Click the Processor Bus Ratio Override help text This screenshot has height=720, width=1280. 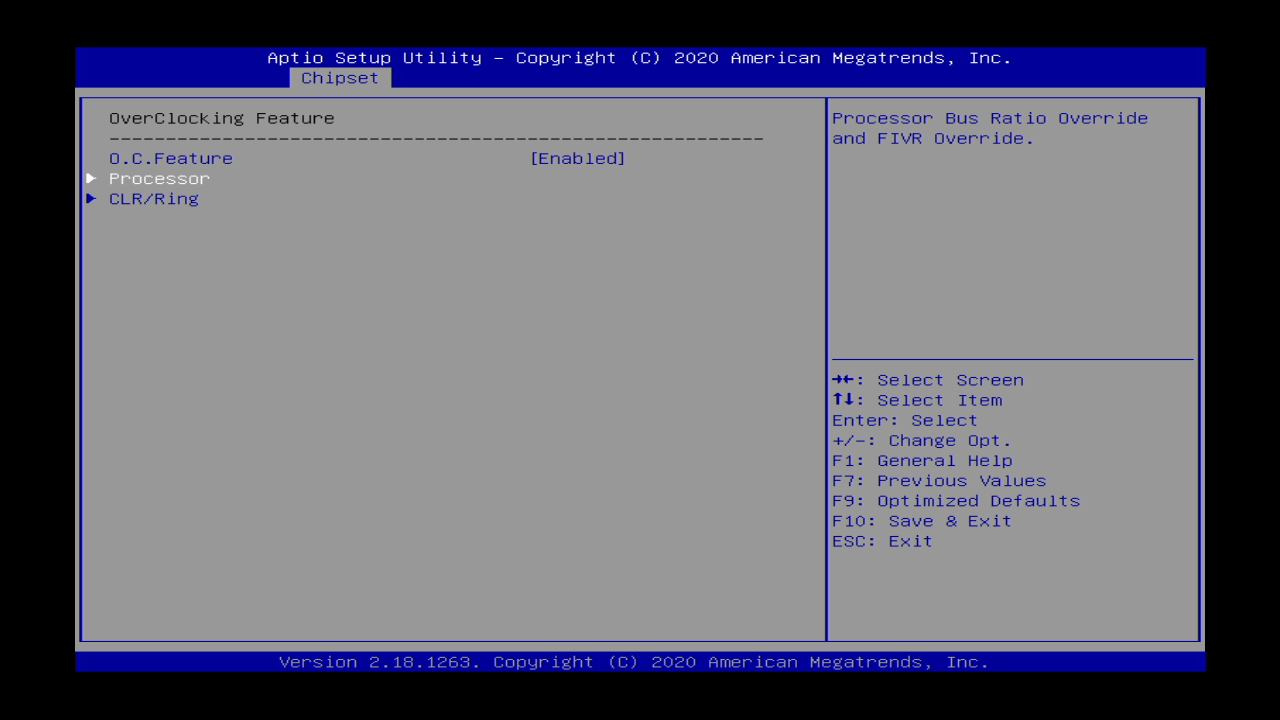tap(990, 128)
